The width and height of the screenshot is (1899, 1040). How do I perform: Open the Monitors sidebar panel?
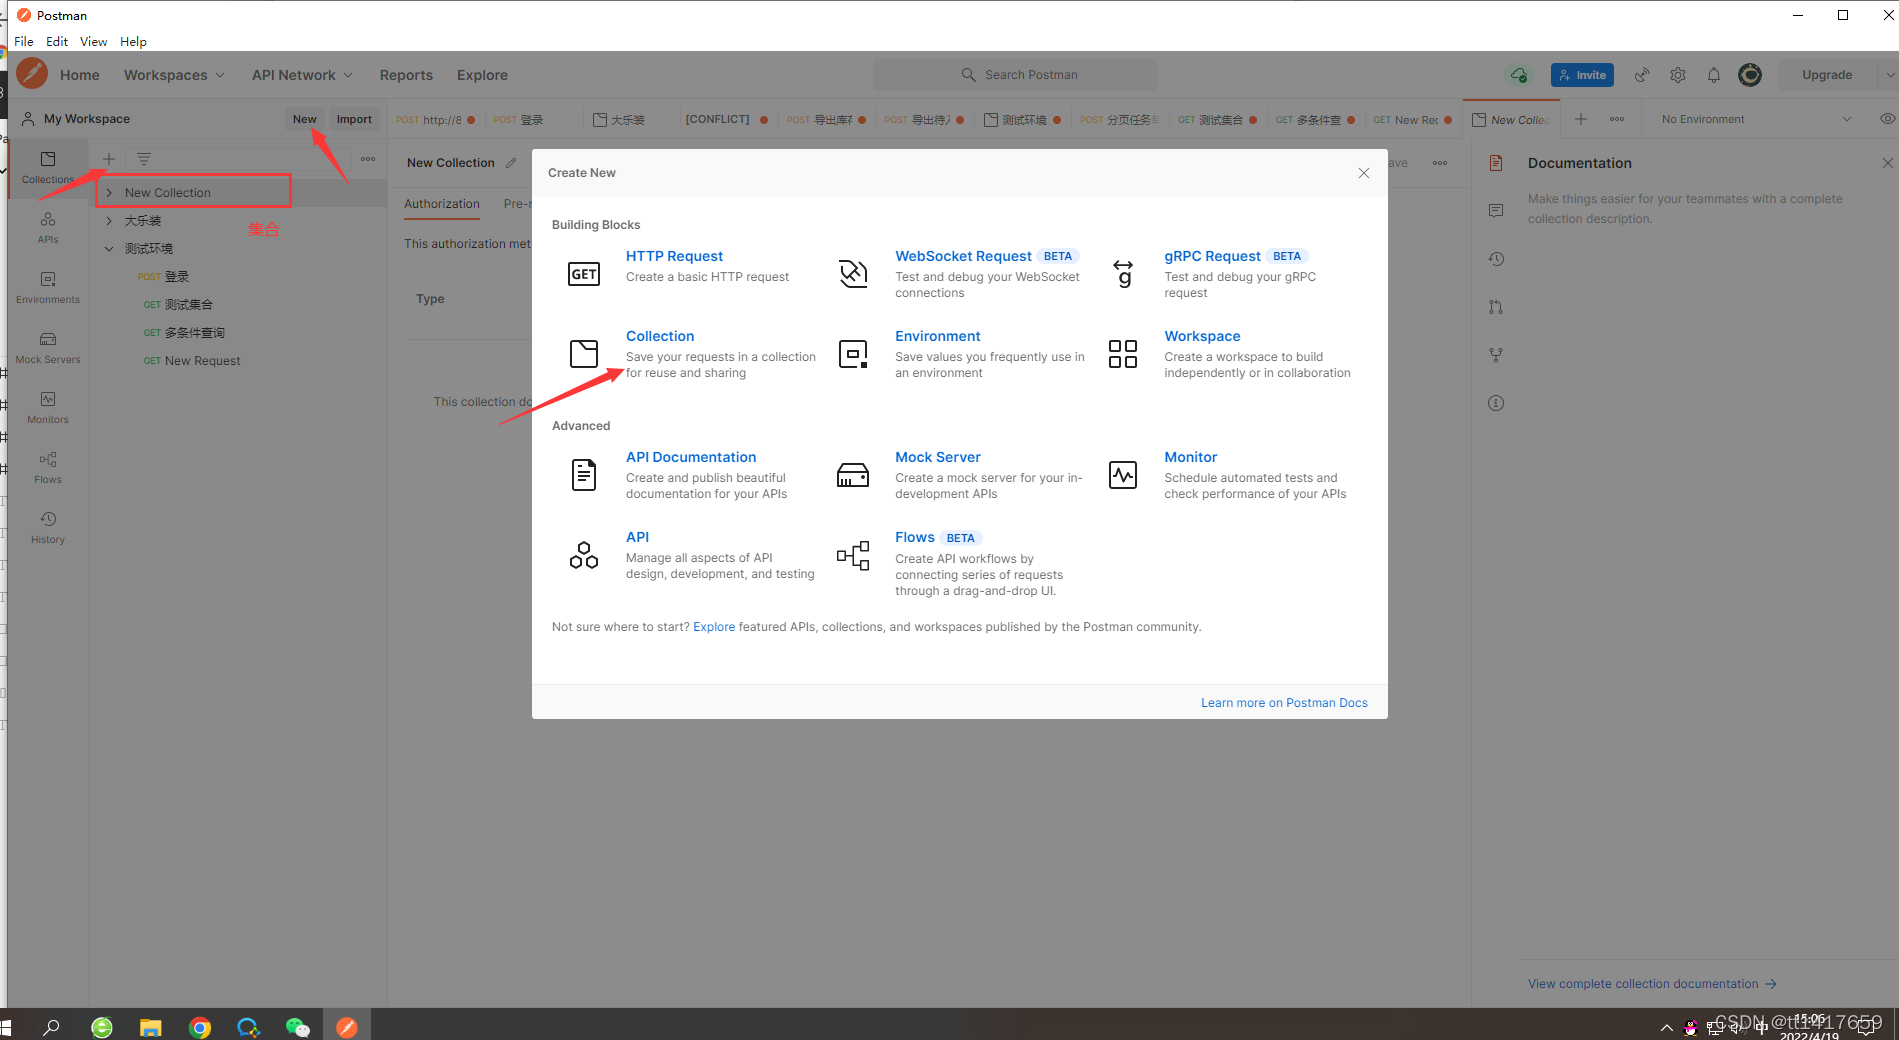(48, 407)
